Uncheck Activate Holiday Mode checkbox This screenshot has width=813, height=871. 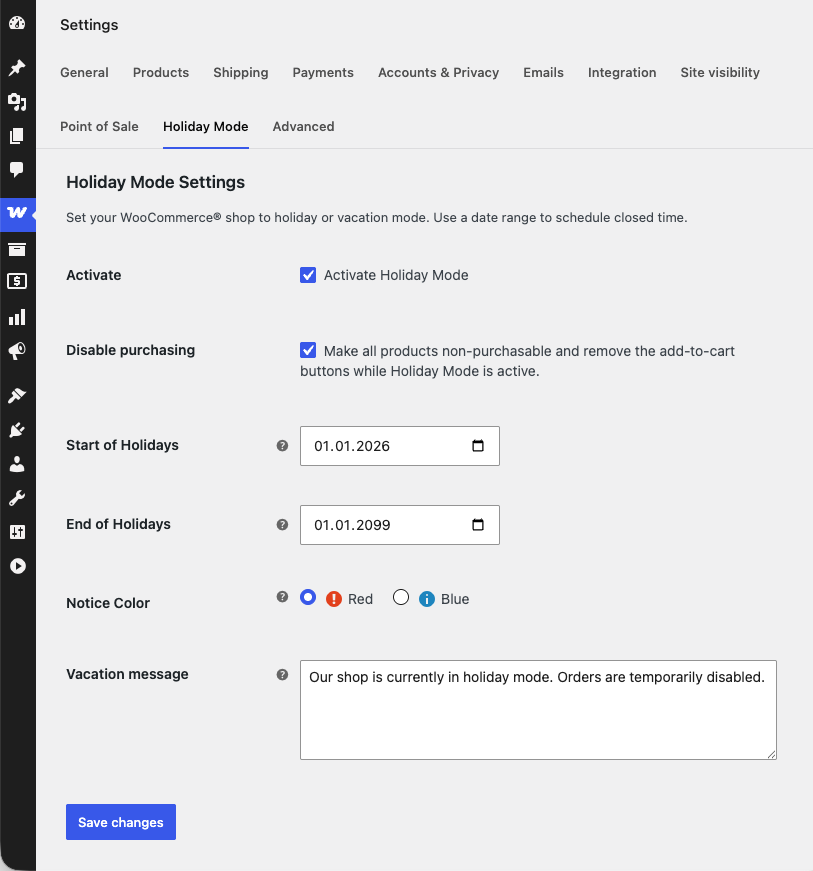tap(308, 275)
